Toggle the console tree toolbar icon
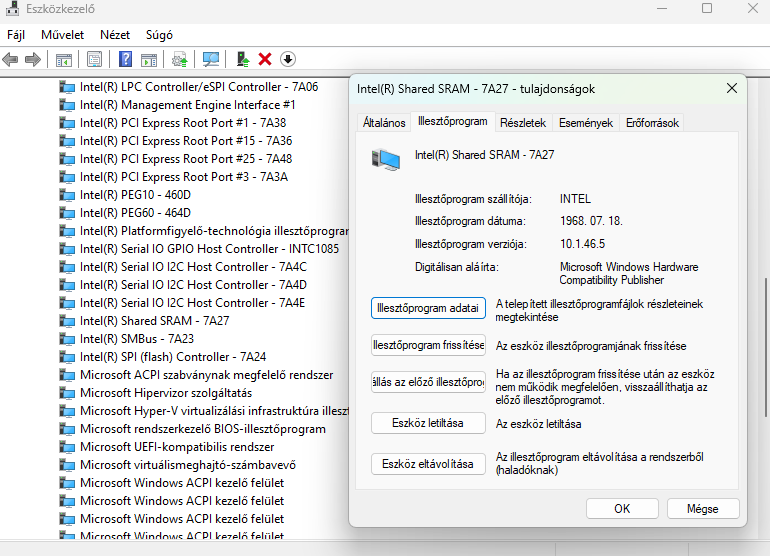Image resolution: width=770 pixels, height=556 pixels. (x=64, y=60)
